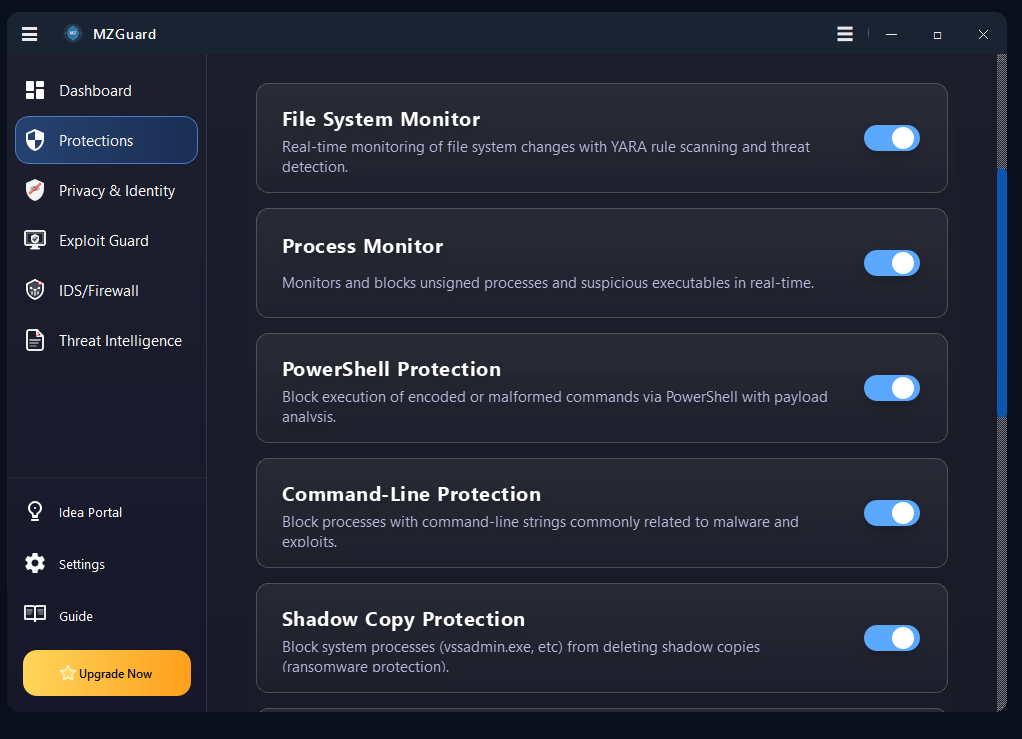Click the Upgrade Now button
The image size is (1022, 739).
pos(106,673)
